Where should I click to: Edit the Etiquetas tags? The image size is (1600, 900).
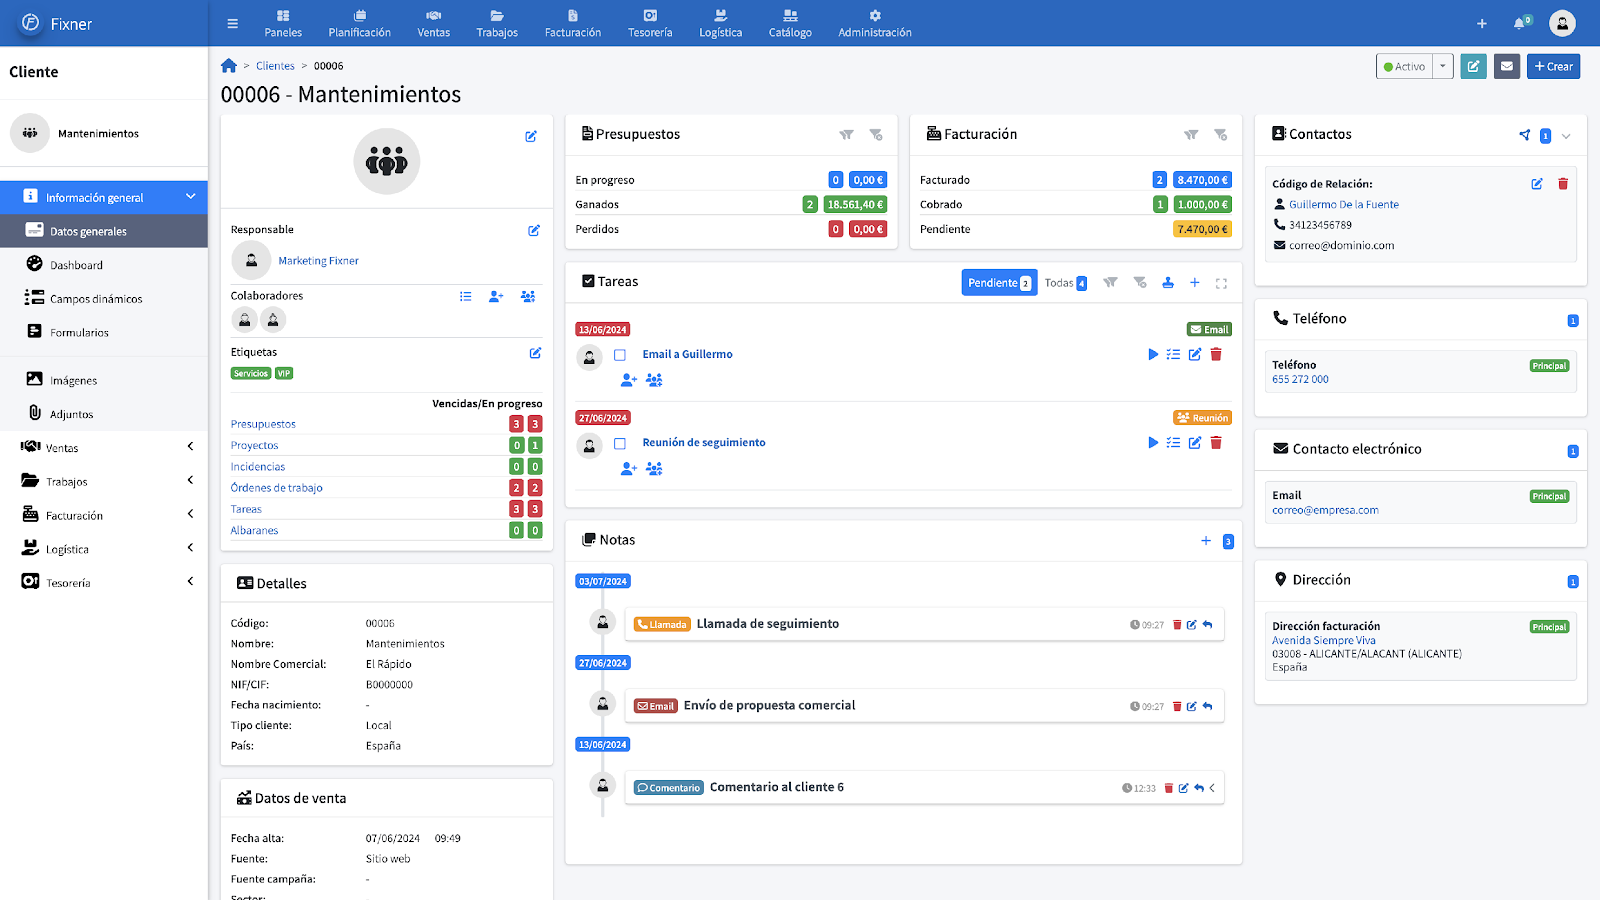[535, 353]
